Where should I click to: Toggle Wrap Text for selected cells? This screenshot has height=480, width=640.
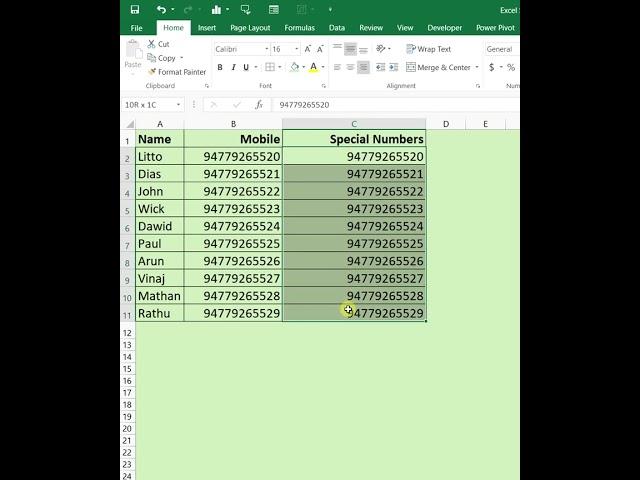tap(428, 49)
